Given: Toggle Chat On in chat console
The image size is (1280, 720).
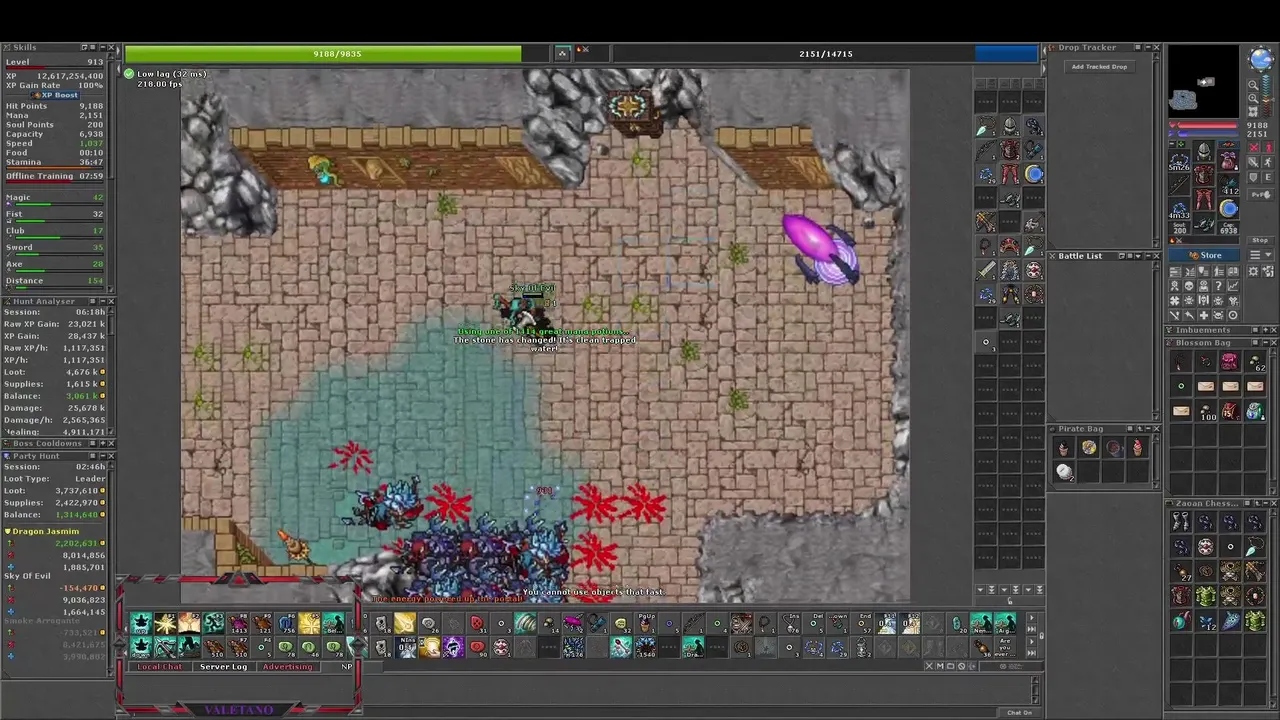Looking at the screenshot, I should [1020, 712].
